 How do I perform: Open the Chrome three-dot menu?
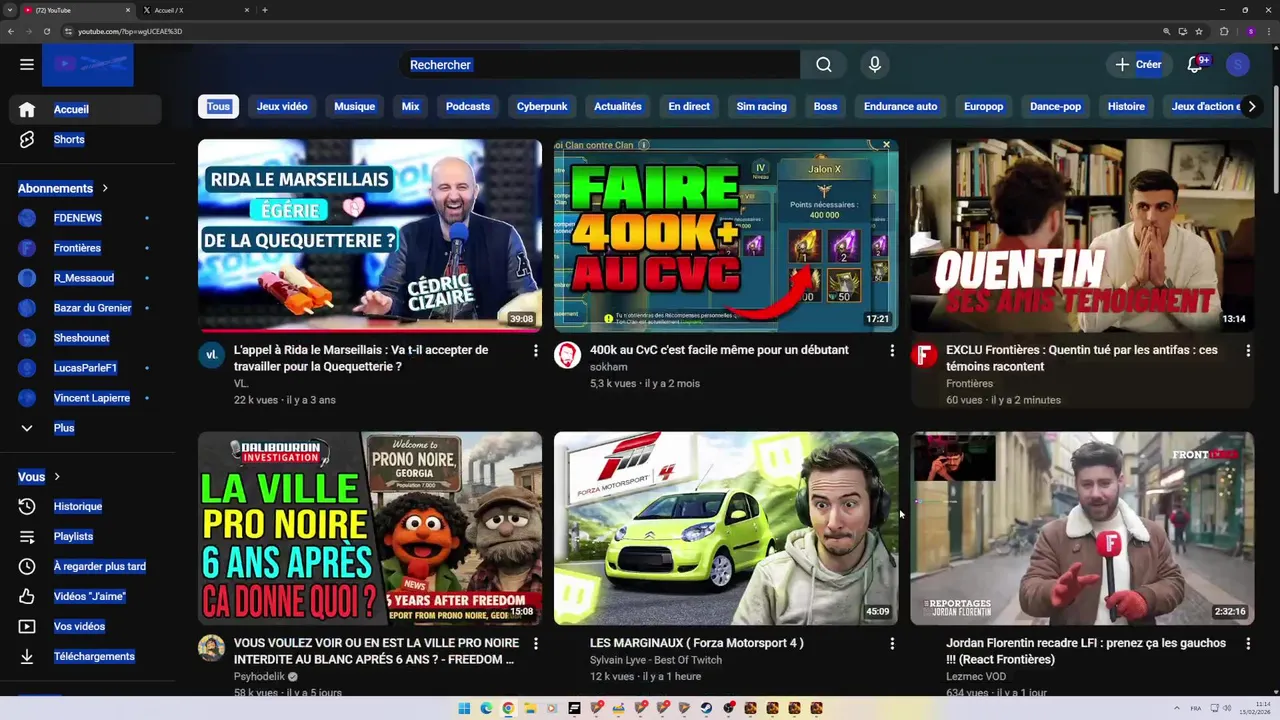1268,31
